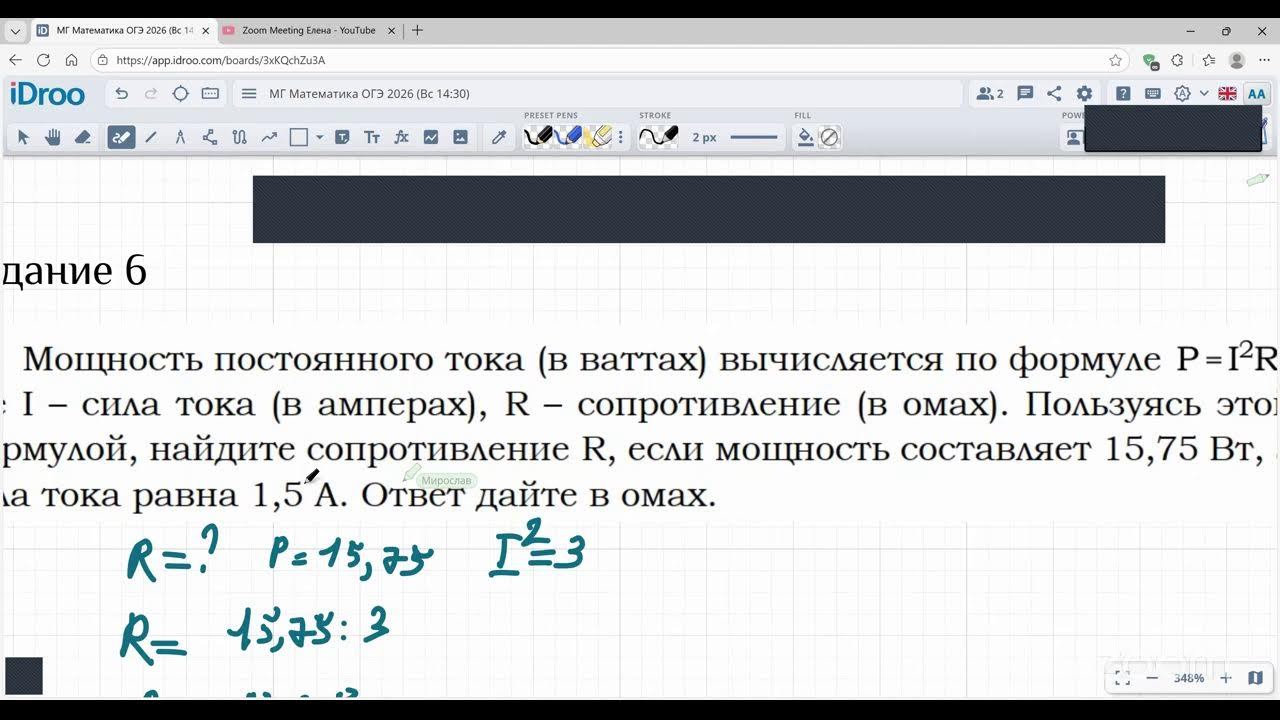Click the 348% zoom level
The height and width of the screenshot is (720, 1280).
pos(1189,678)
